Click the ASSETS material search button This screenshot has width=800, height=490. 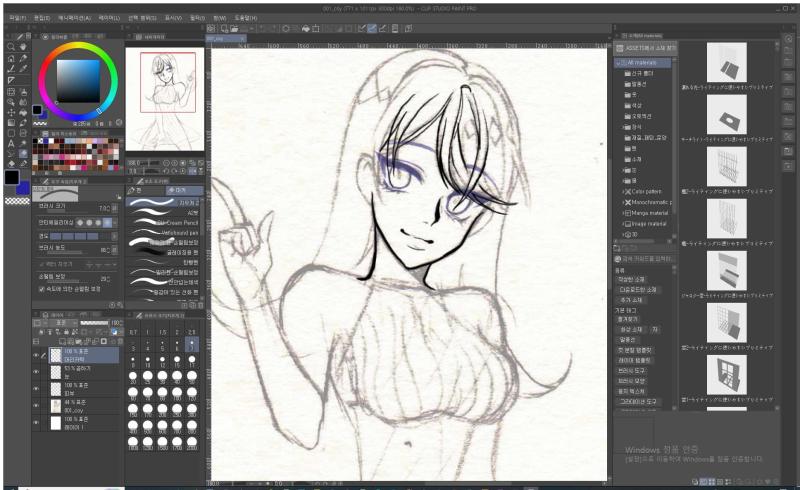tap(646, 48)
